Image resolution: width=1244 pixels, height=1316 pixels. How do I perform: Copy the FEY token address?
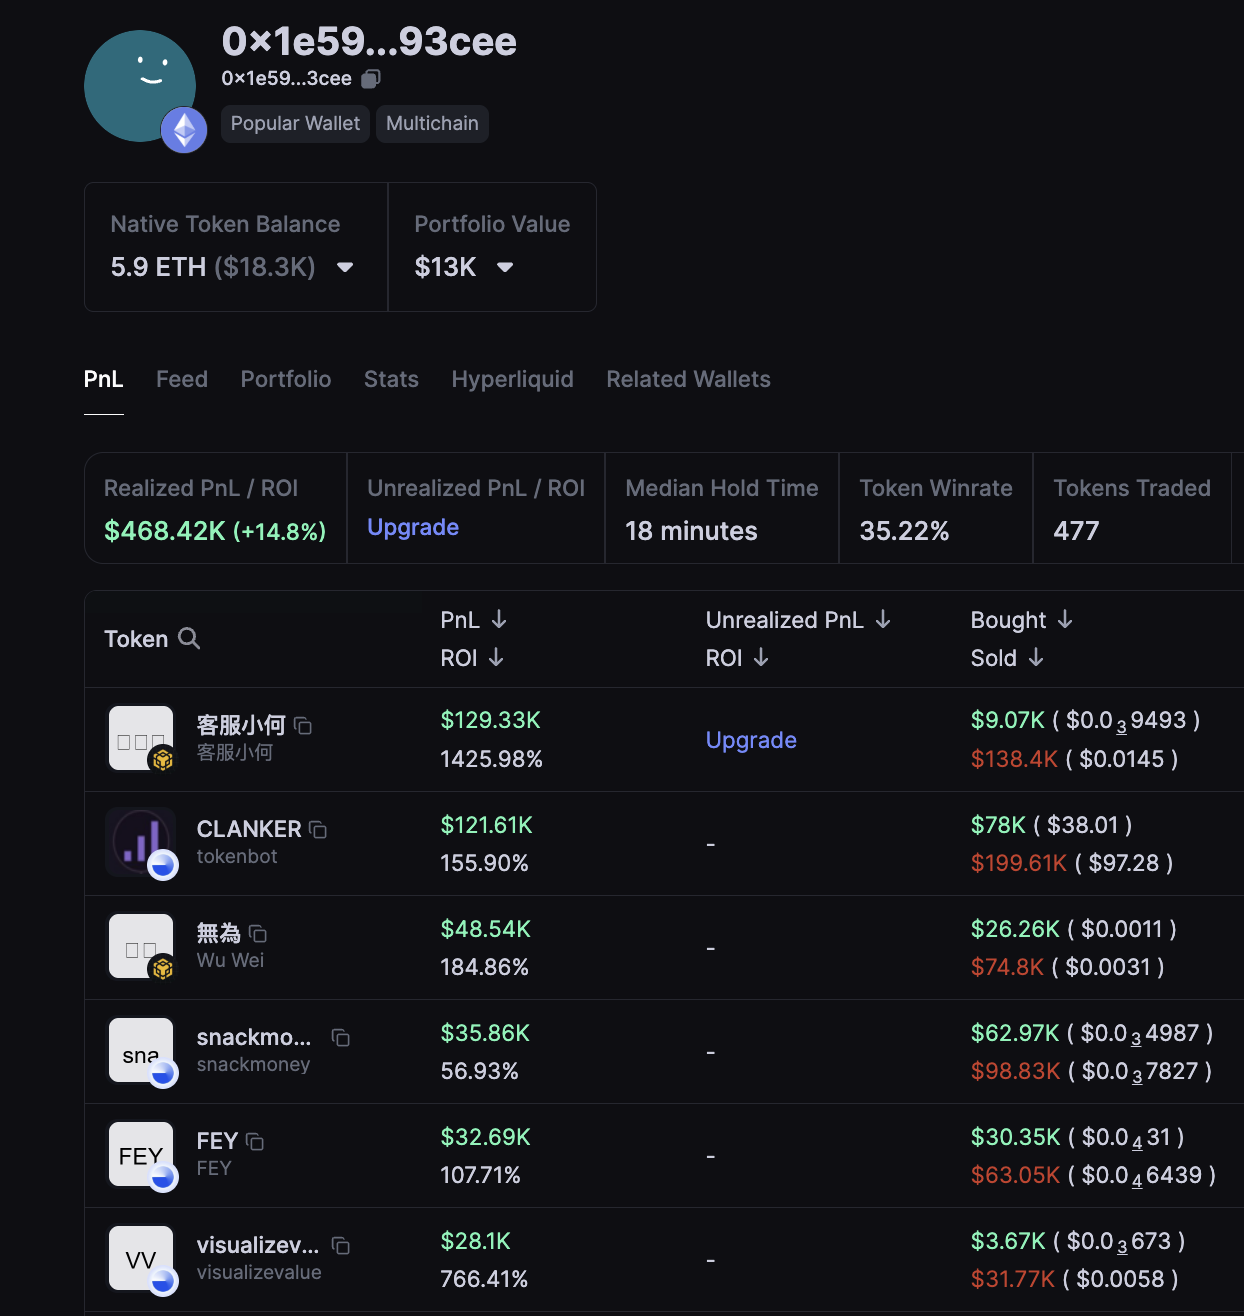coord(255,1142)
